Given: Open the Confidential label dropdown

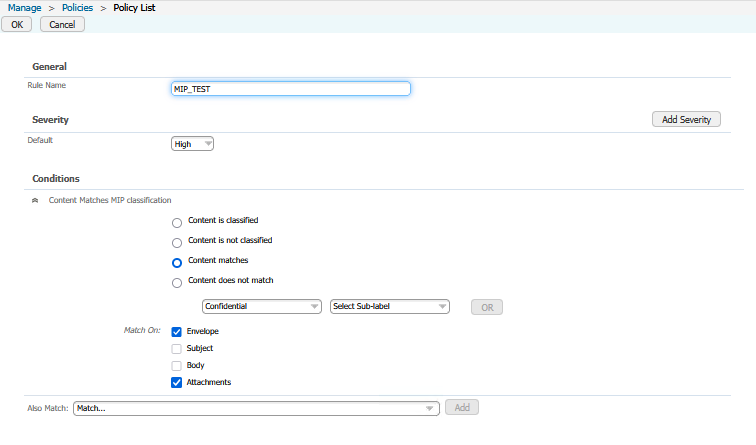Looking at the screenshot, I should point(261,307).
